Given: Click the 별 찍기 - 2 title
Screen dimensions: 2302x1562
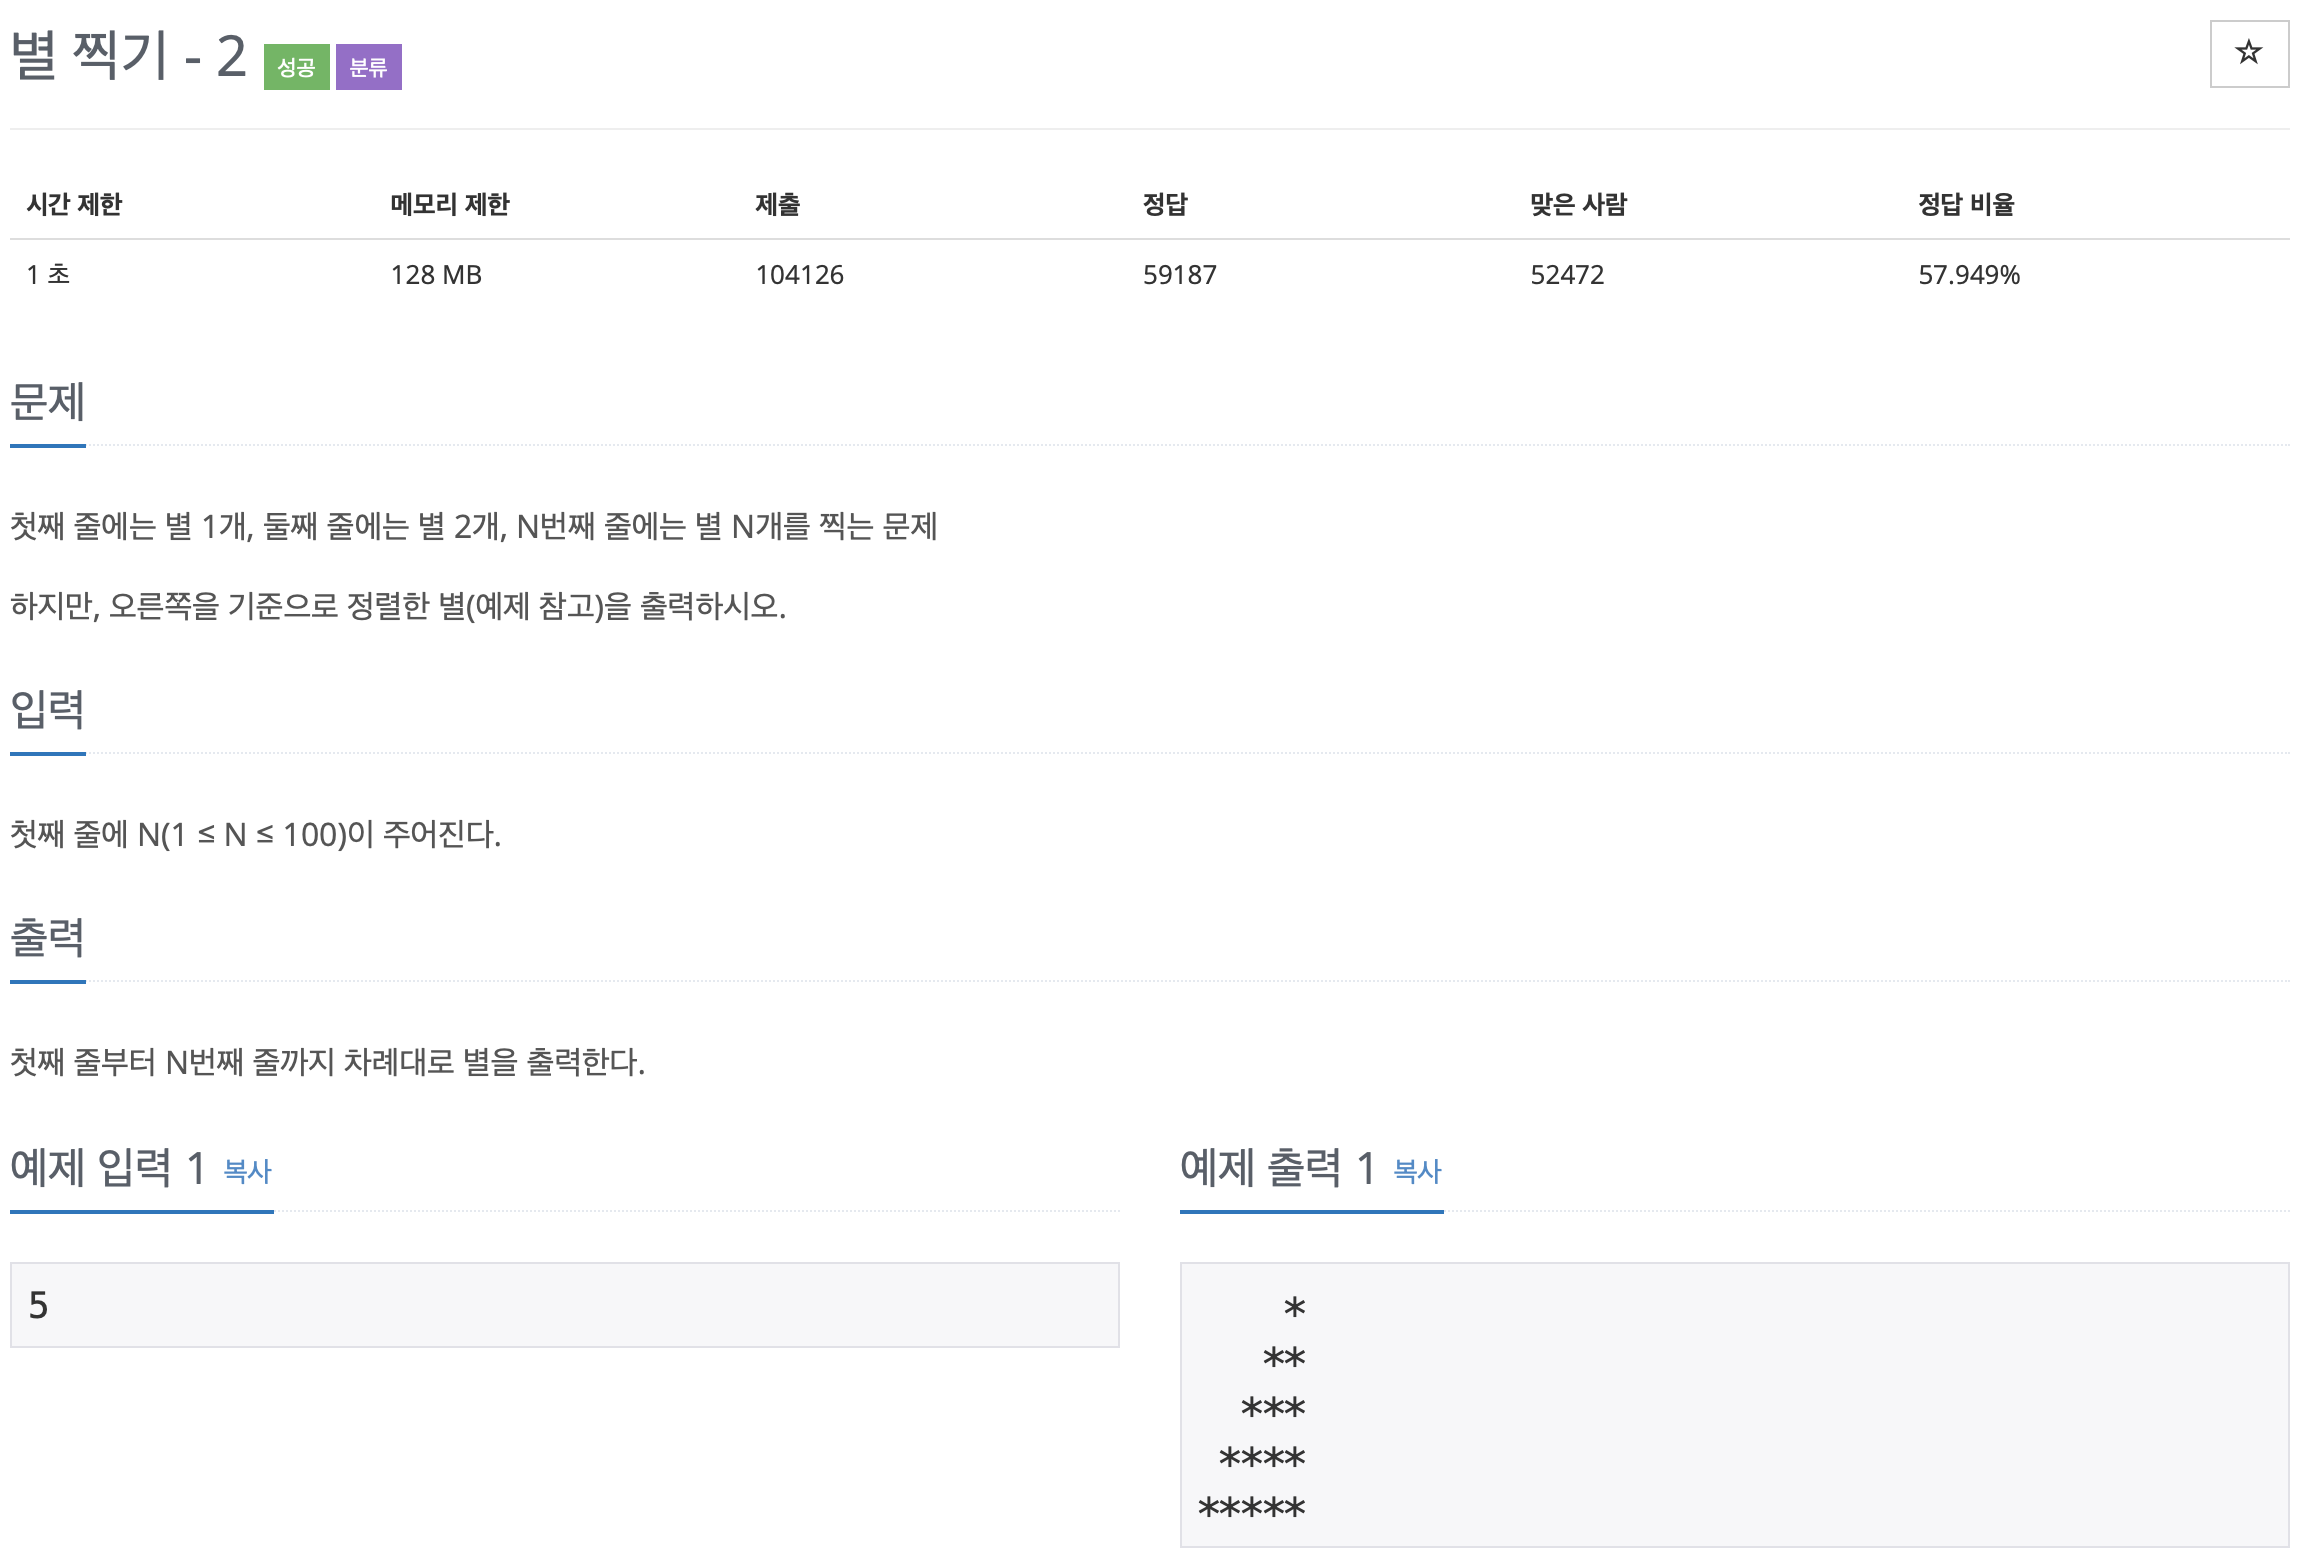Looking at the screenshot, I should [128, 56].
